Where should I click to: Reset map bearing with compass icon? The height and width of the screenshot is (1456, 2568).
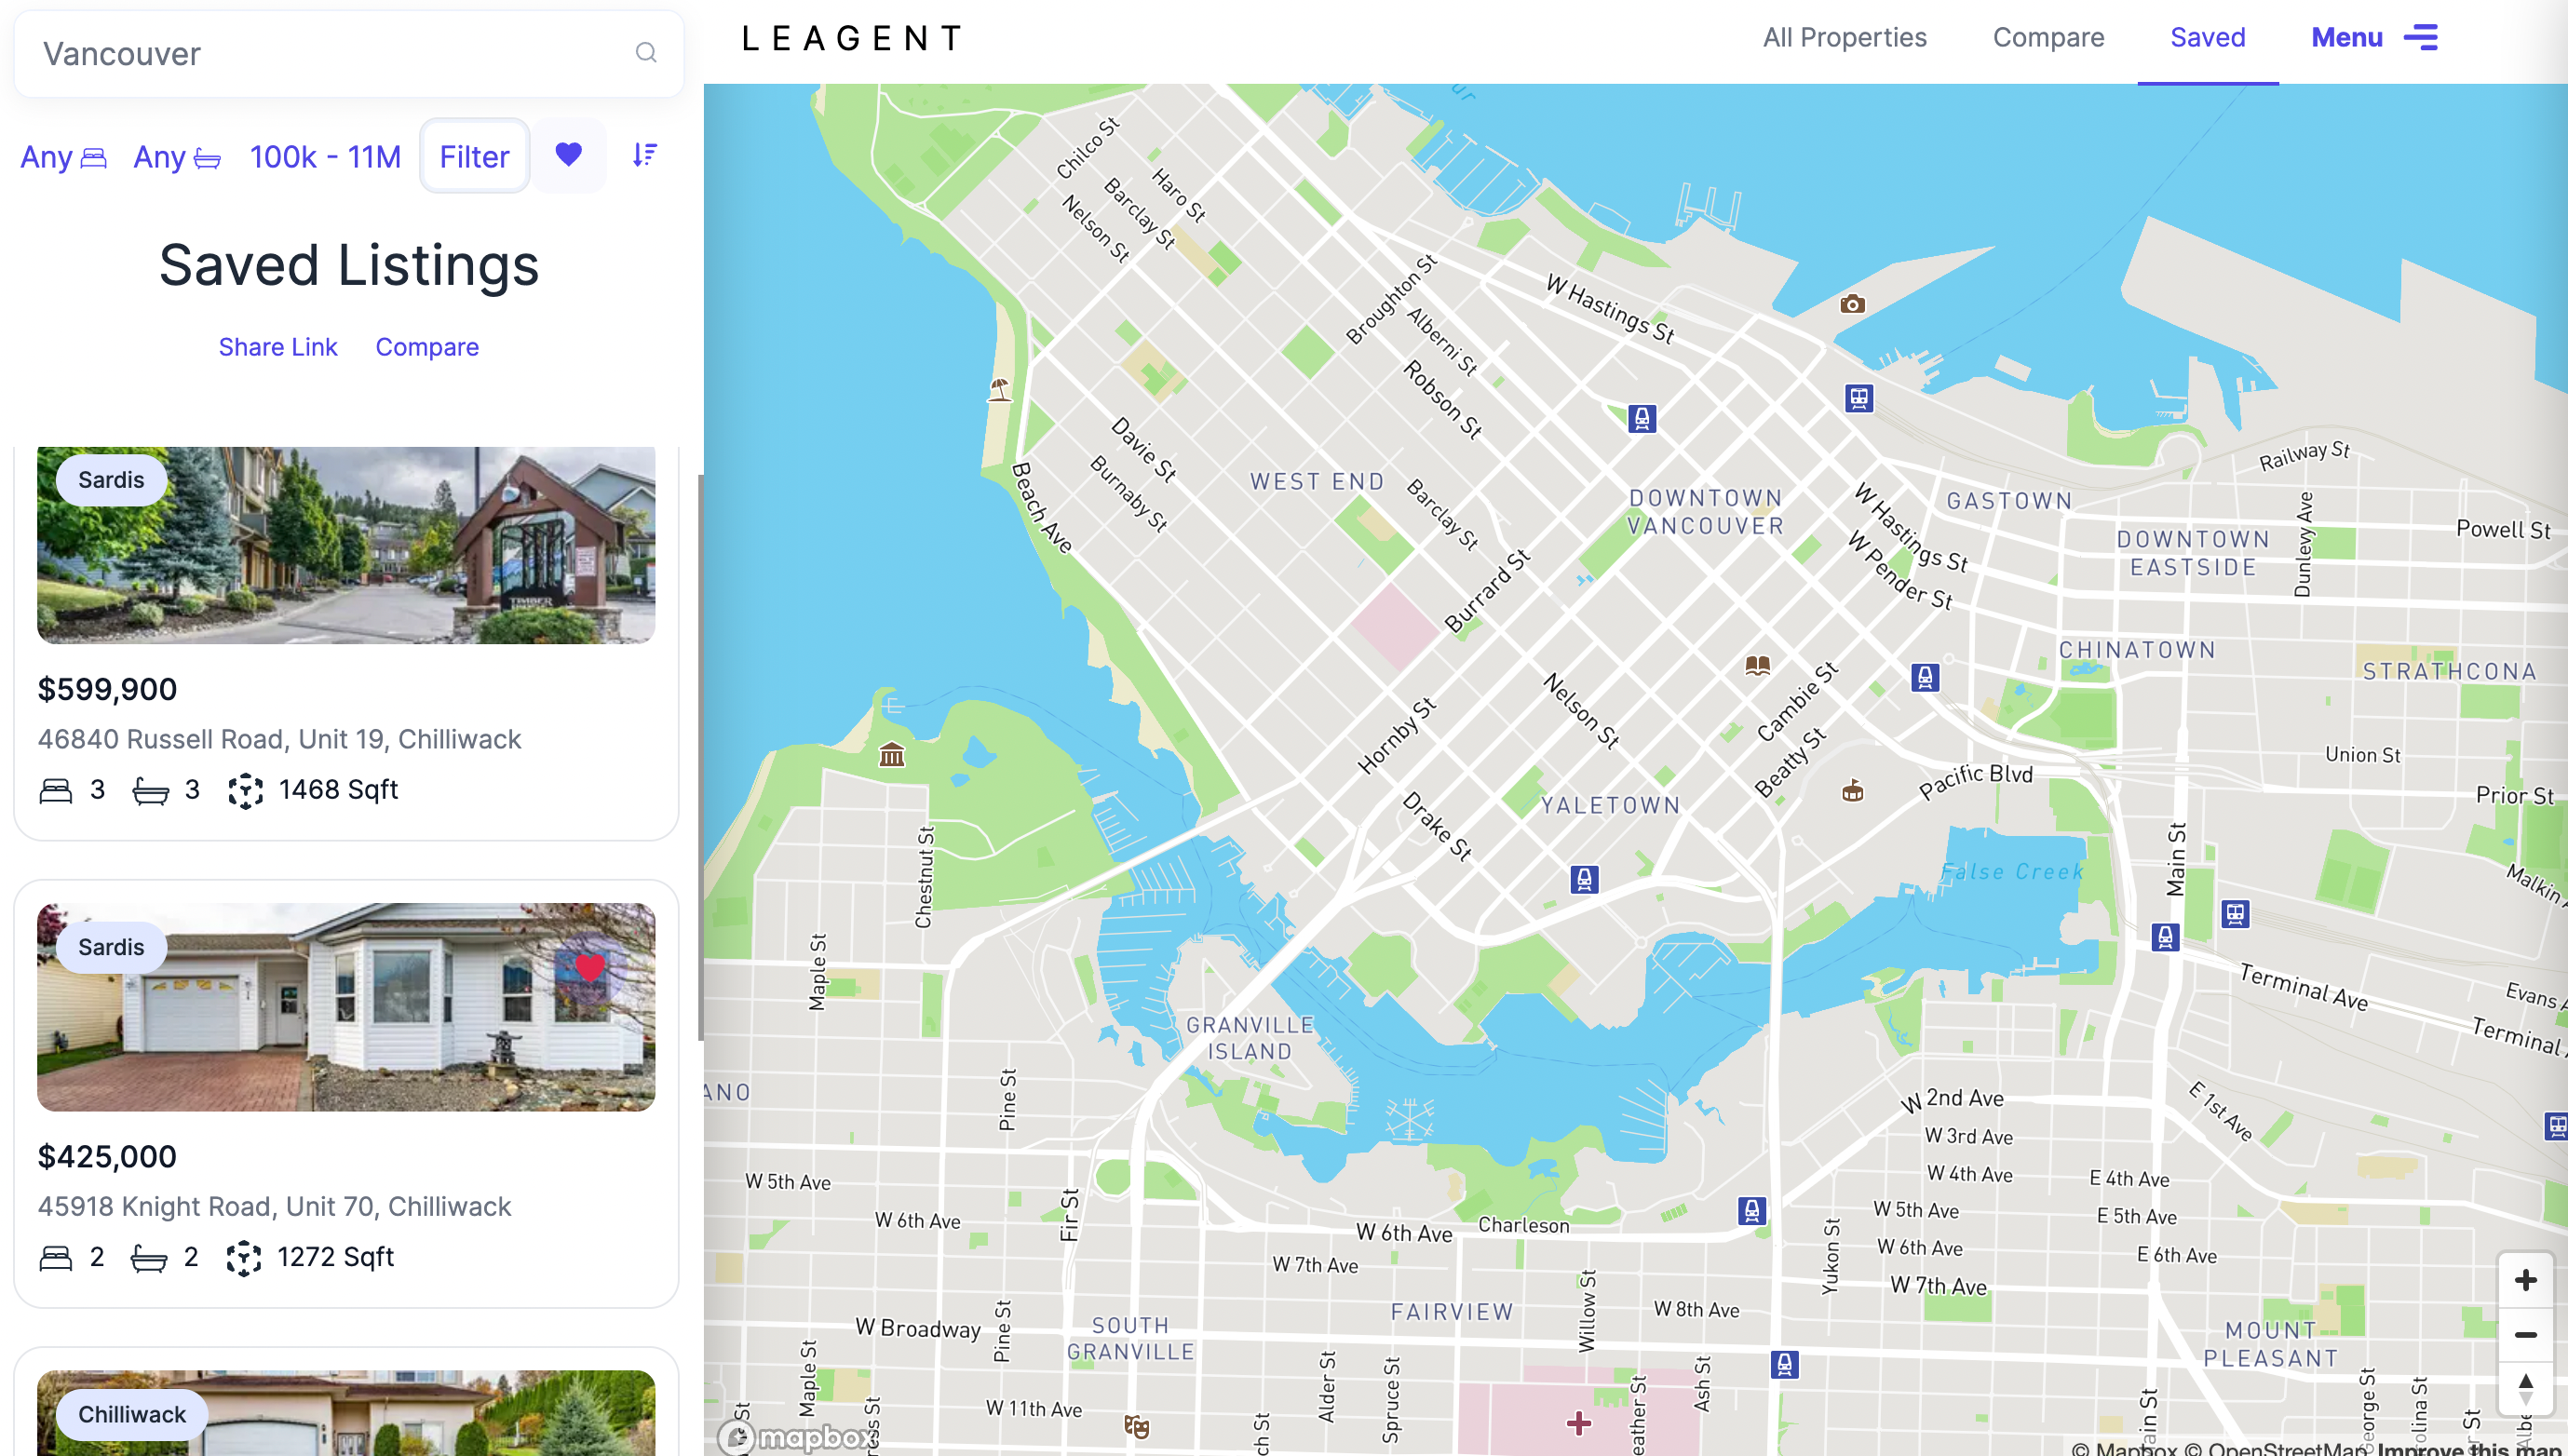click(x=2526, y=1389)
